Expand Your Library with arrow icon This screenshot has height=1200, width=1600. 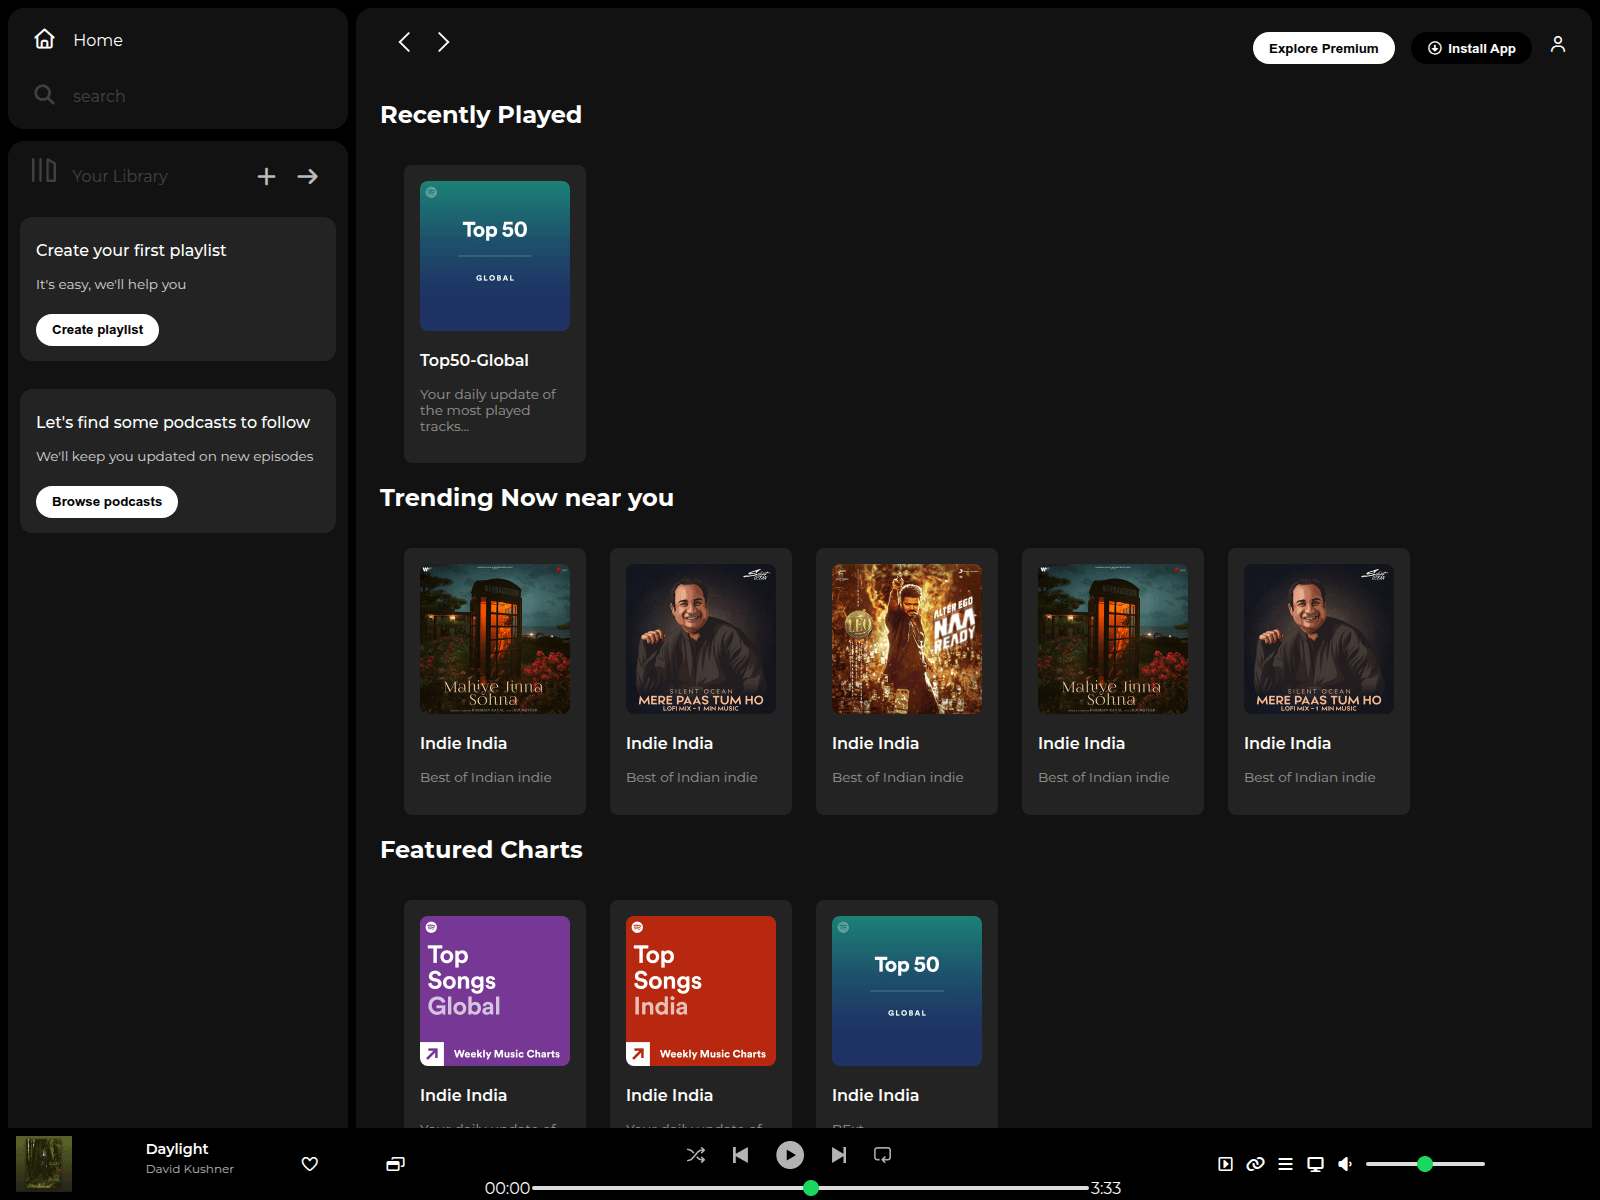click(x=308, y=176)
